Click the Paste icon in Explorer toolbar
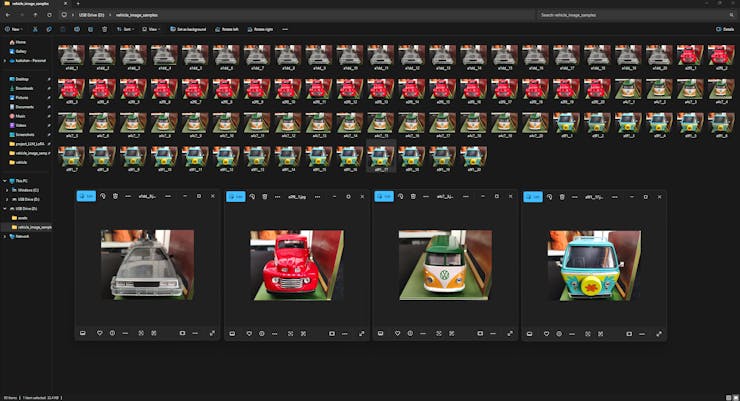The image size is (740, 401). [x=63, y=29]
